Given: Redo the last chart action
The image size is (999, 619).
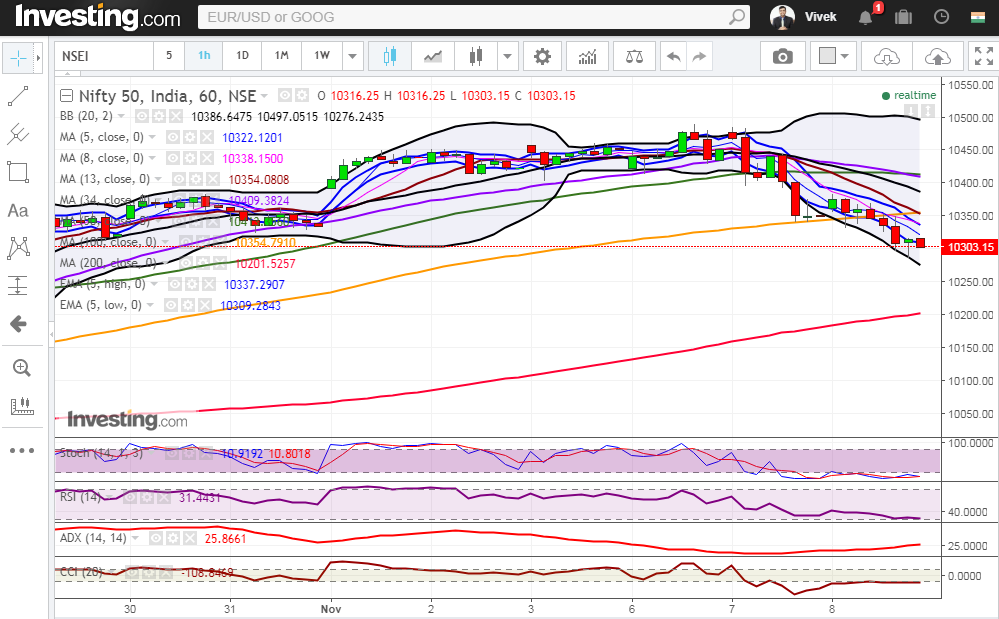Looking at the screenshot, I should (700, 56).
